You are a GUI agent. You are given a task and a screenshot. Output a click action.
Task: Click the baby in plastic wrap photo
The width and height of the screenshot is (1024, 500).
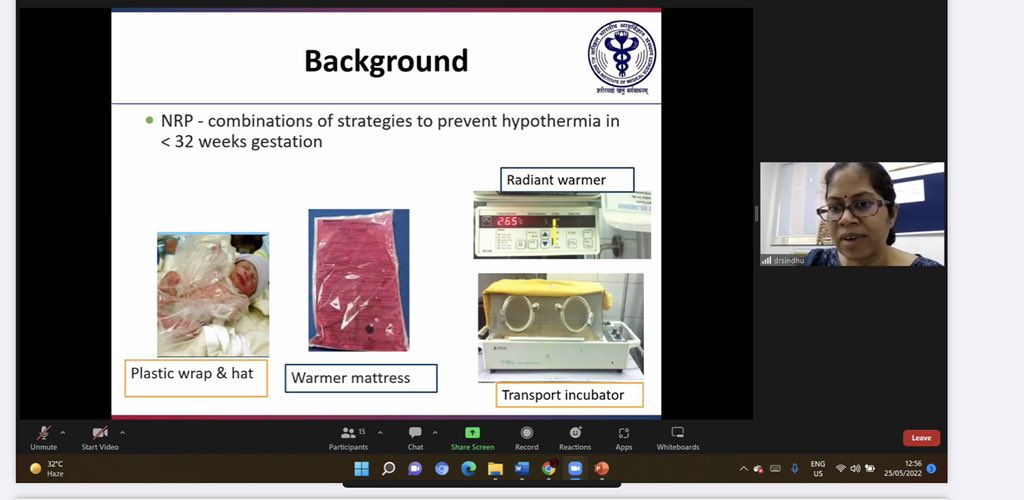pos(213,294)
